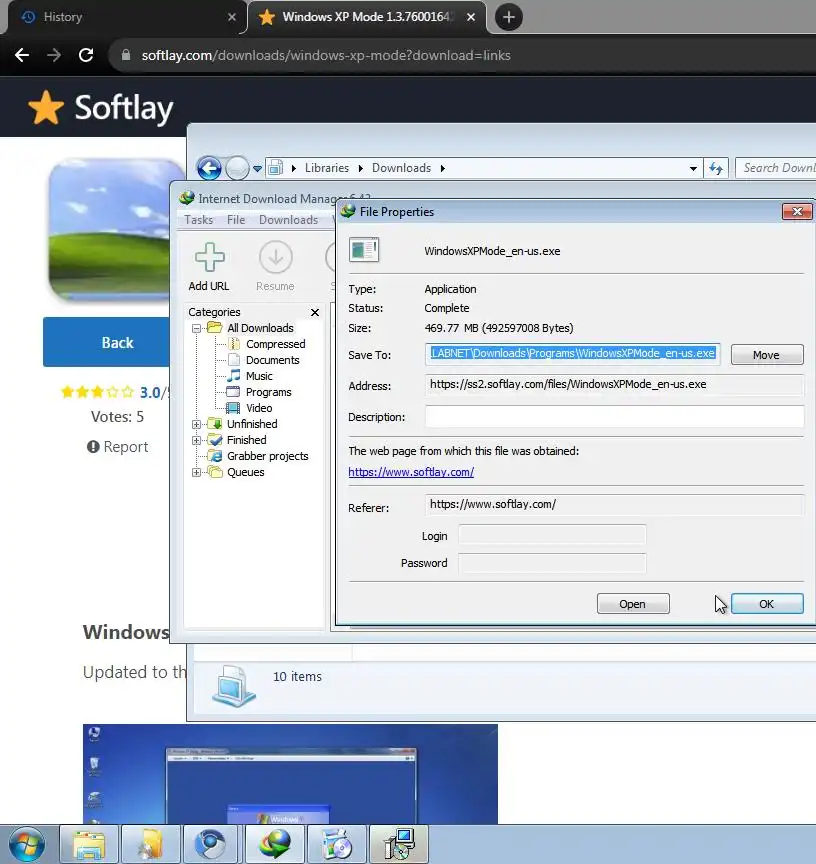Click Downloads in the Explorer breadcrumb
This screenshot has width=816, height=864.
click(x=401, y=168)
